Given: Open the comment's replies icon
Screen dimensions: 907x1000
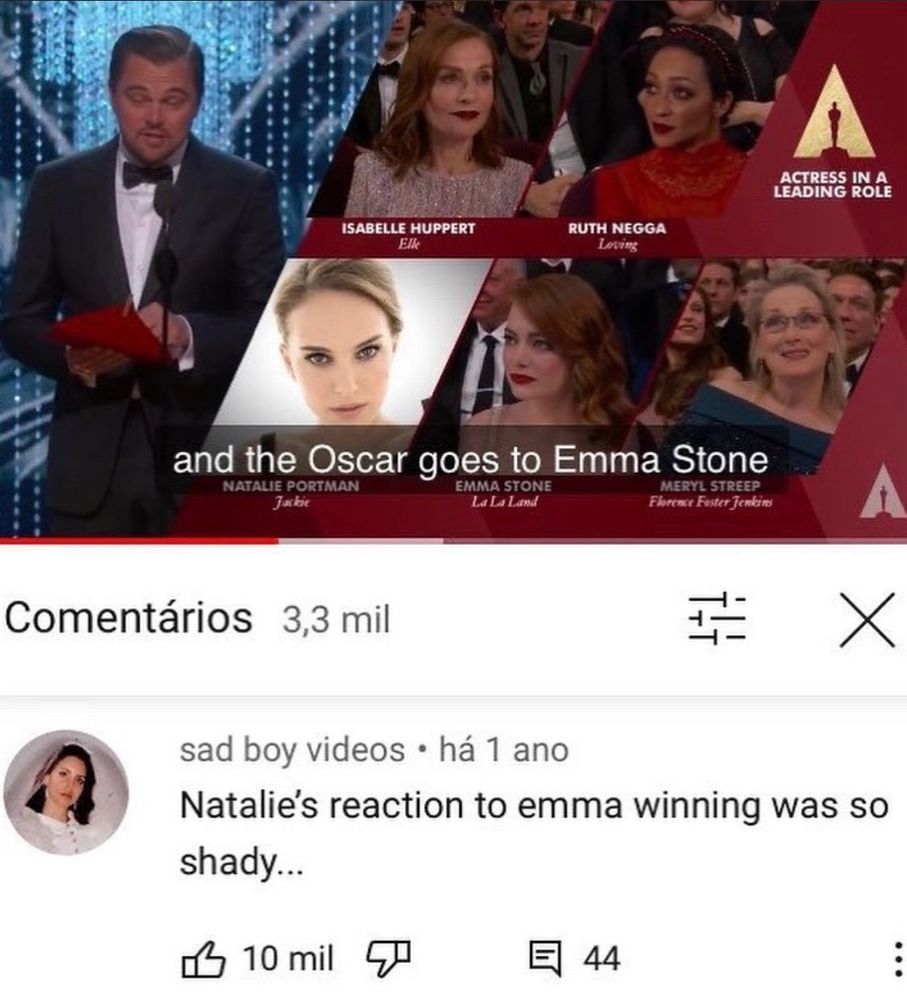Looking at the screenshot, I should point(546,959).
